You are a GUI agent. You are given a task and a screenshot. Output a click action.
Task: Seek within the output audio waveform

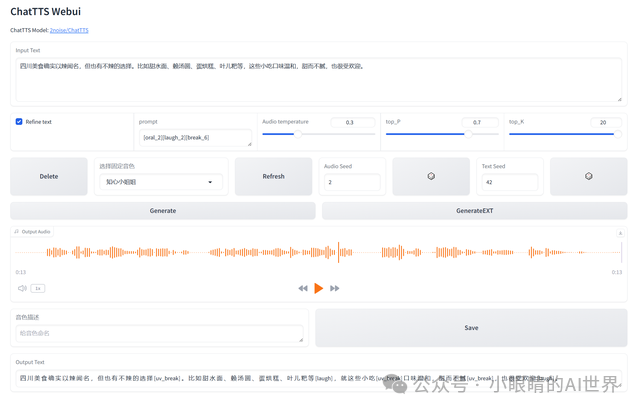[318, 252]
